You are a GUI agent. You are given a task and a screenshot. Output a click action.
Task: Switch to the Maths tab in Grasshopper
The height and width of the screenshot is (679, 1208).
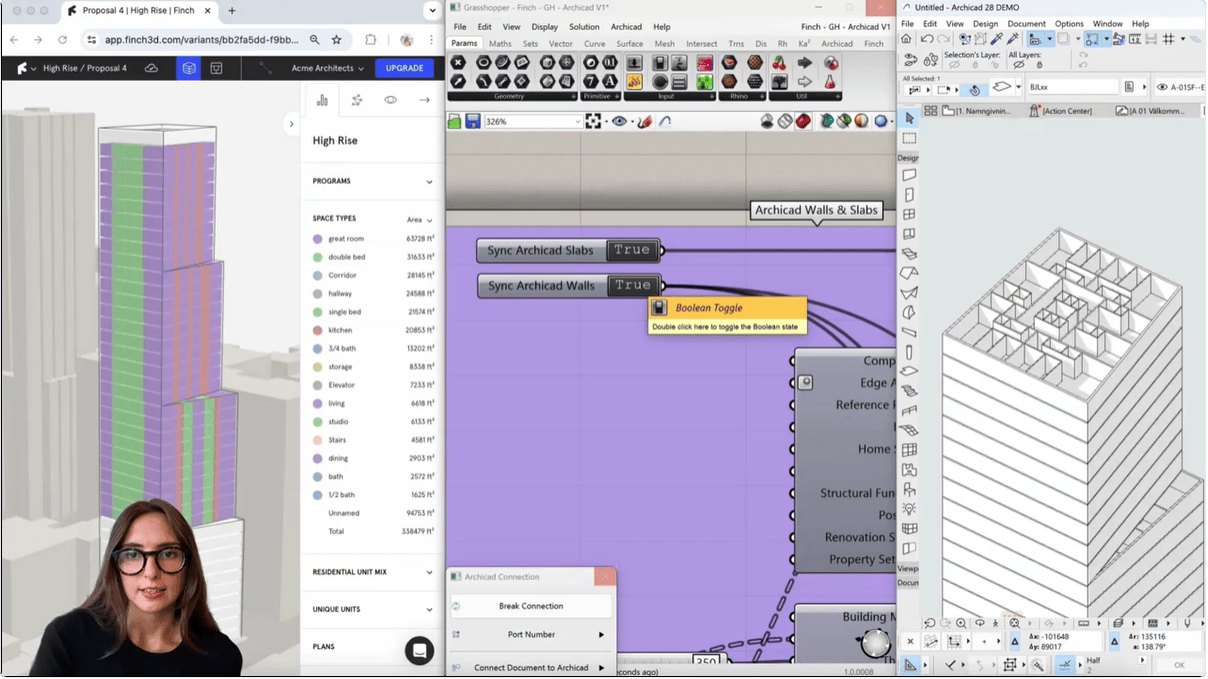[x=500, y=44]
